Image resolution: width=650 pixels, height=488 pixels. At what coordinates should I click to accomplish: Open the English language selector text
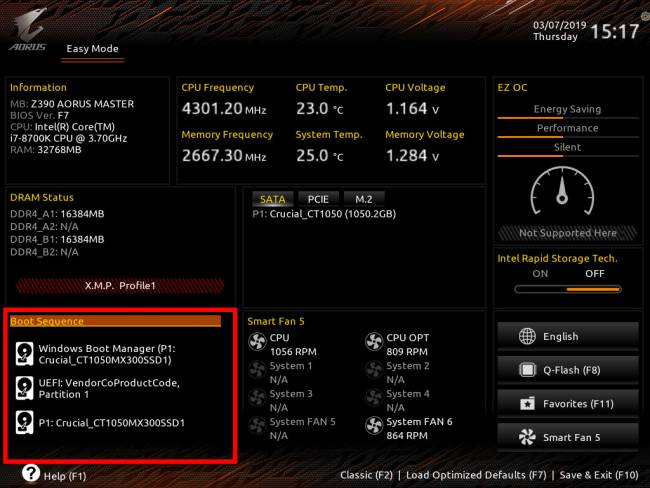pos(560,336)
